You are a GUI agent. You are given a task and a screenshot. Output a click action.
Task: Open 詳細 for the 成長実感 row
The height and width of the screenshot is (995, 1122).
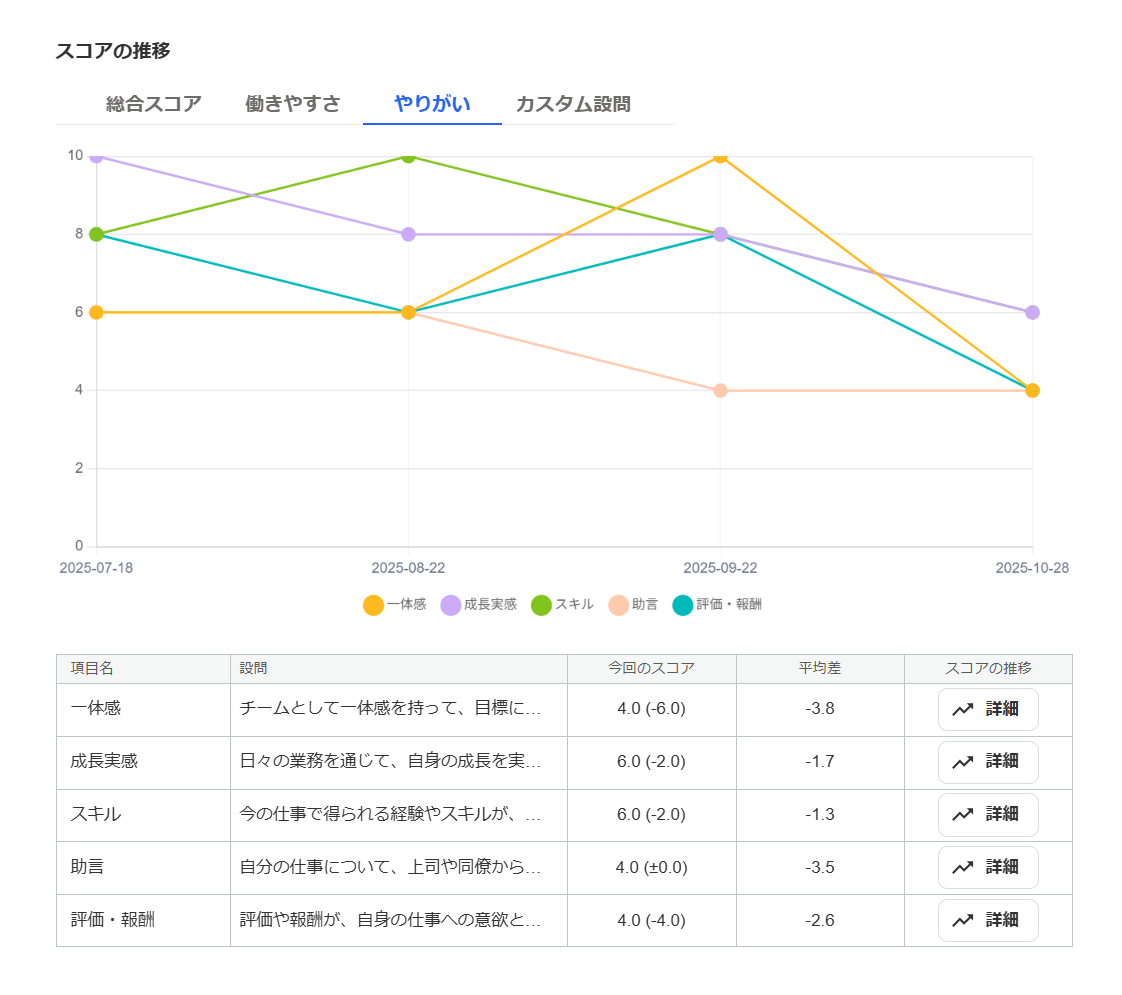(987, 762)
